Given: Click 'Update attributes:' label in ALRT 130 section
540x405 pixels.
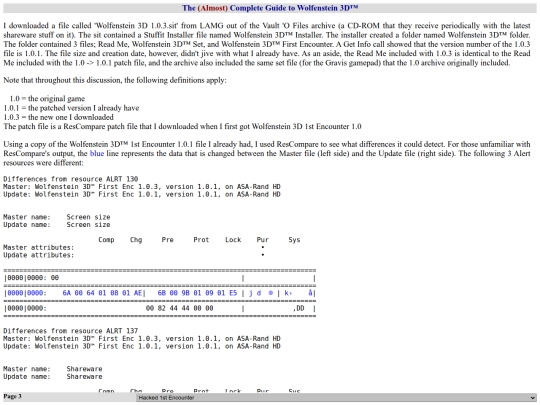Looking at the screenshot, I should tap(39, 255).
